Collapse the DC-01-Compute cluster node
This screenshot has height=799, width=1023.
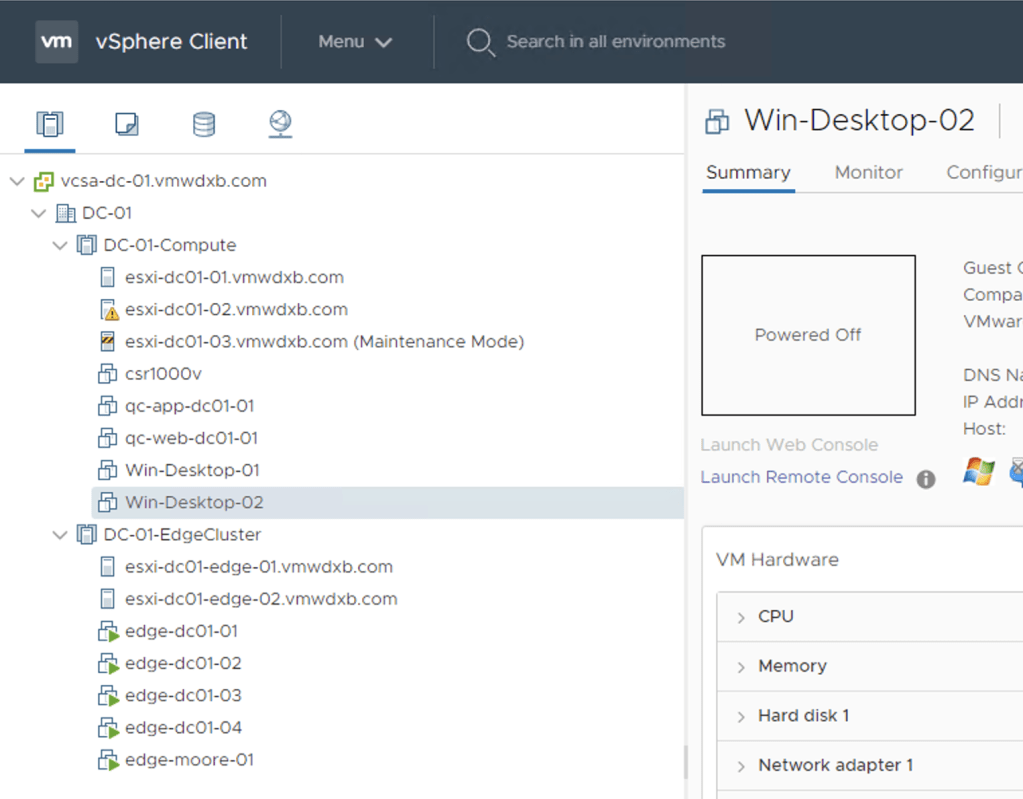61,245
